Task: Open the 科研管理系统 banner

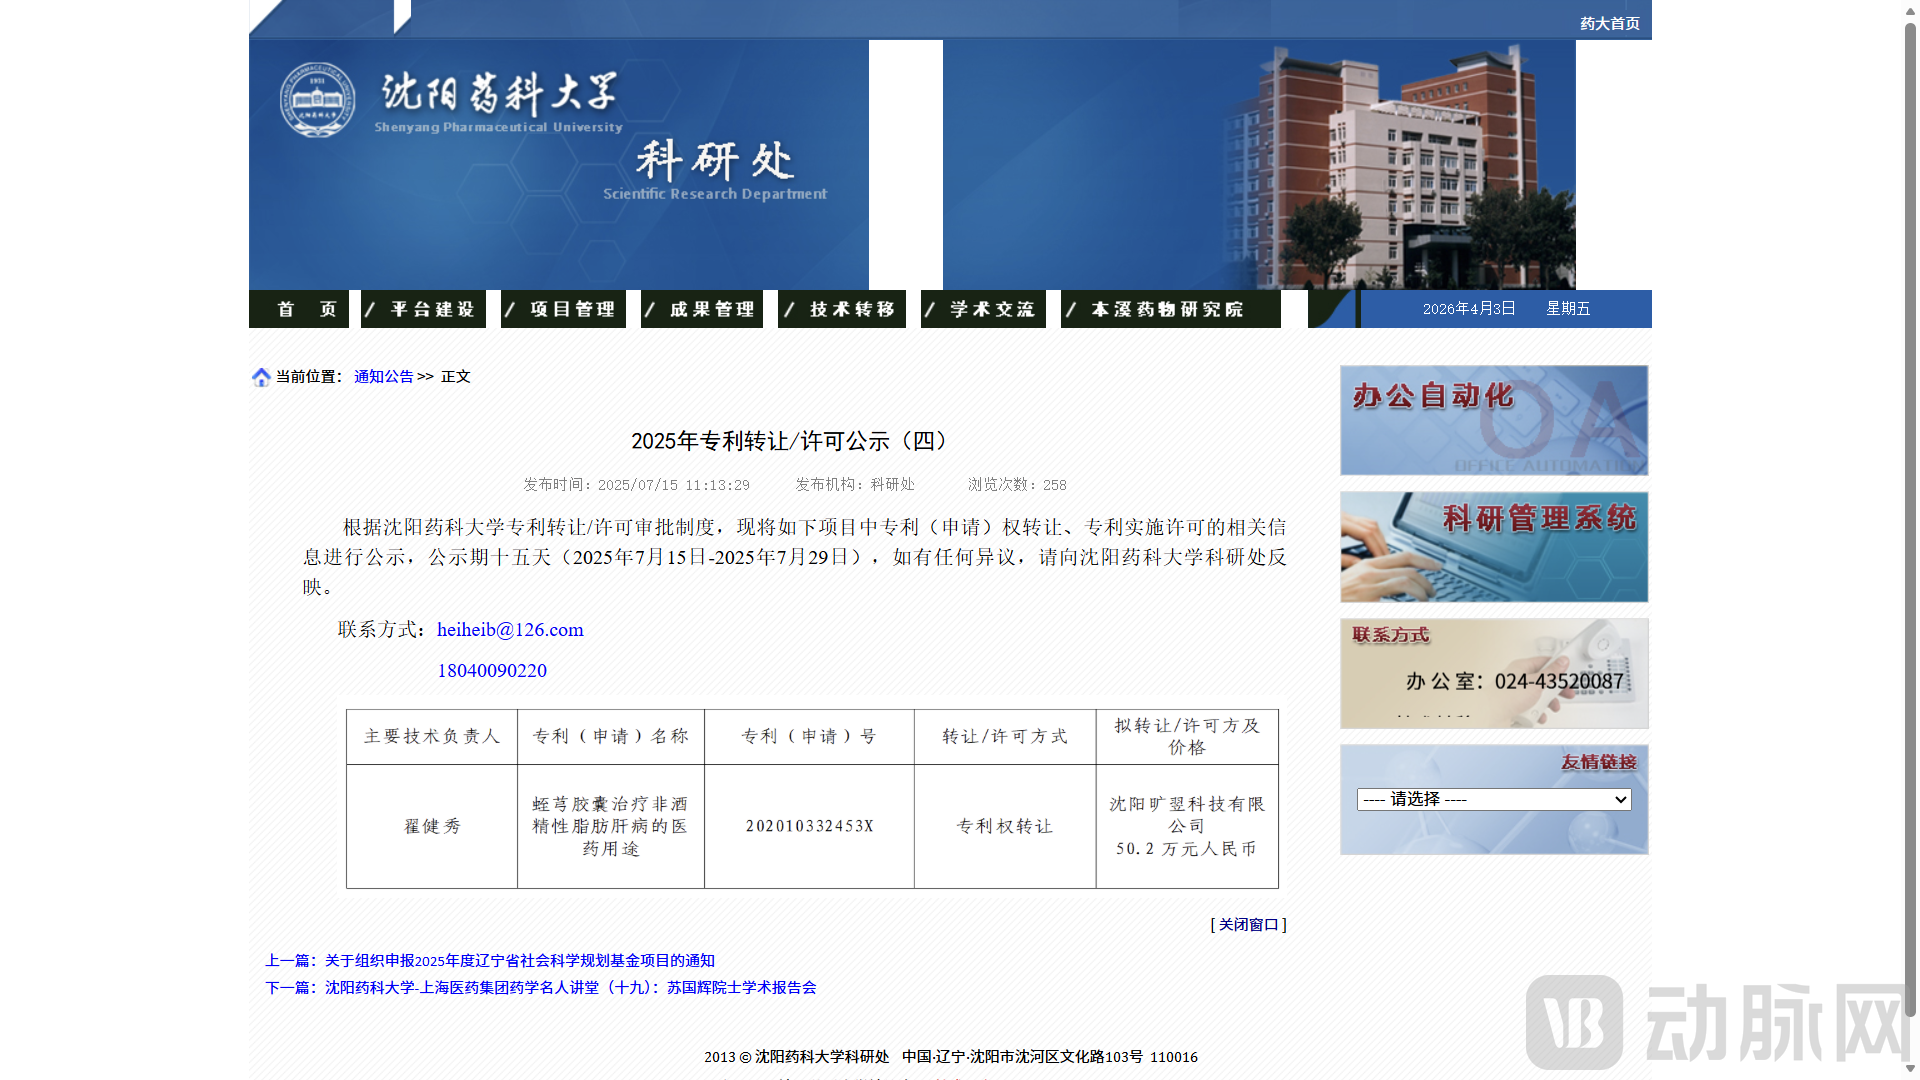Action: (1492, 546)
